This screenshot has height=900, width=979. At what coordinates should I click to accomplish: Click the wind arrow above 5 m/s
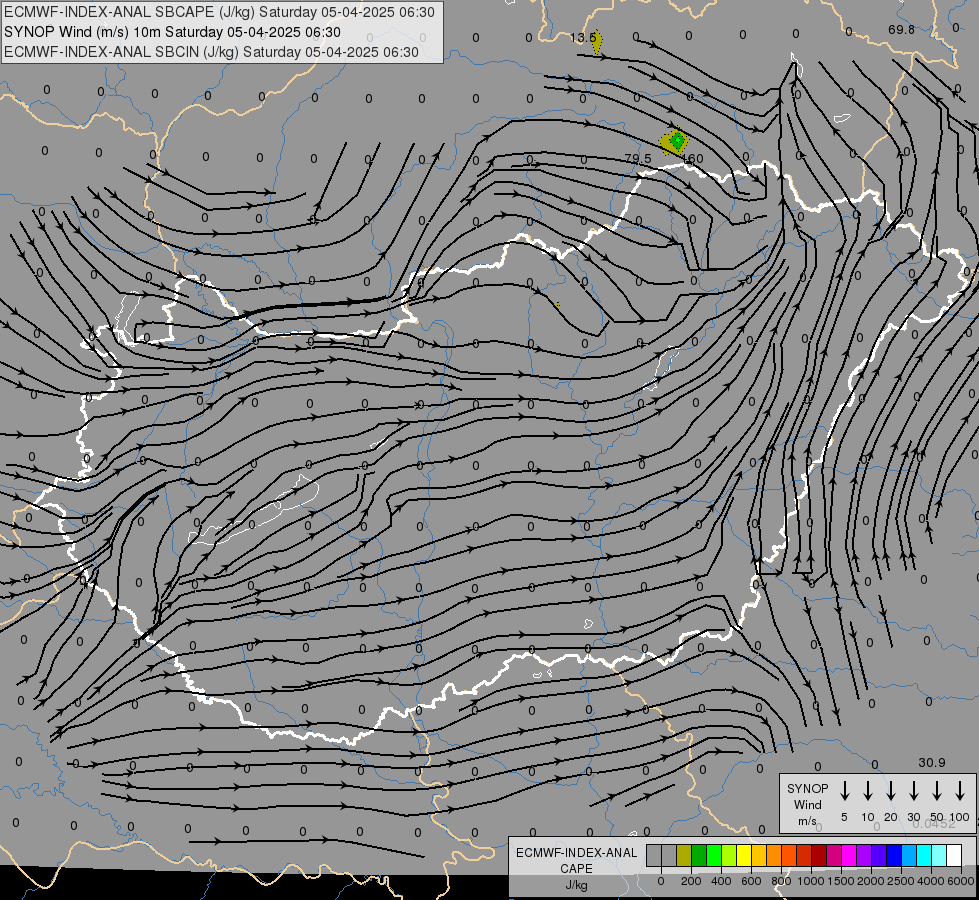(844, 791)
